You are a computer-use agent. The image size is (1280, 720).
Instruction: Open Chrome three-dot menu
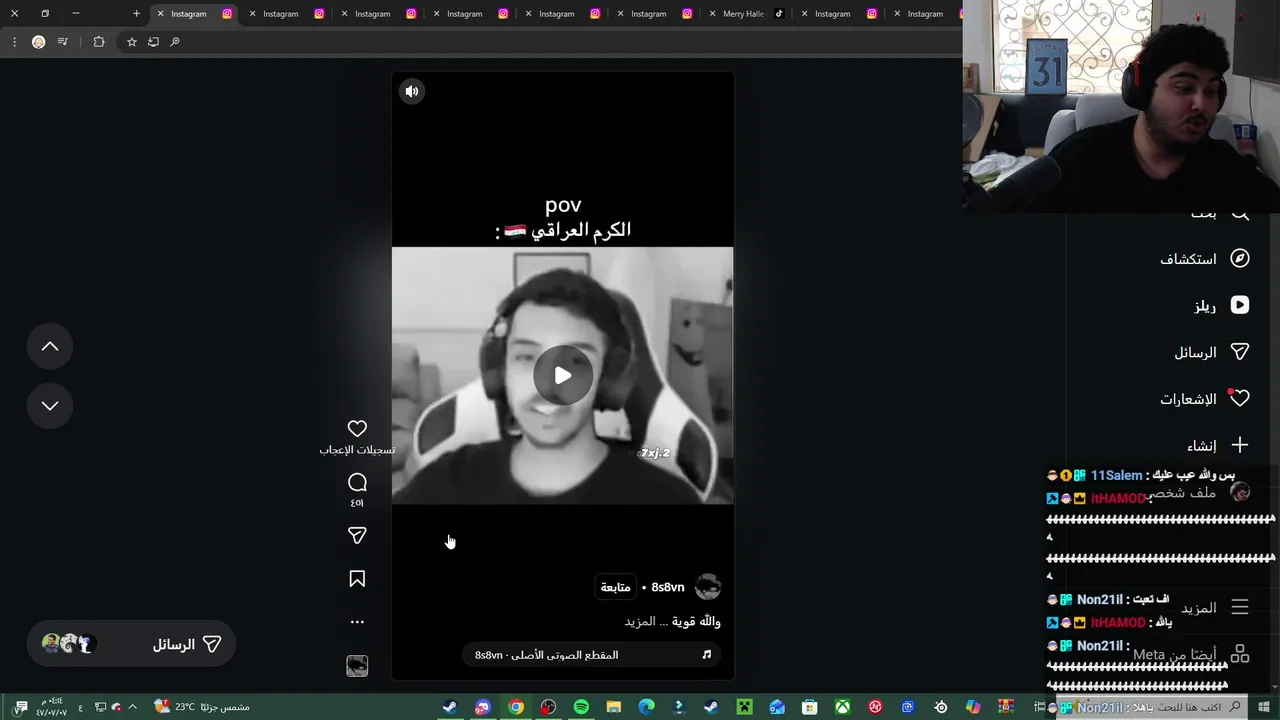click(14, 42)
